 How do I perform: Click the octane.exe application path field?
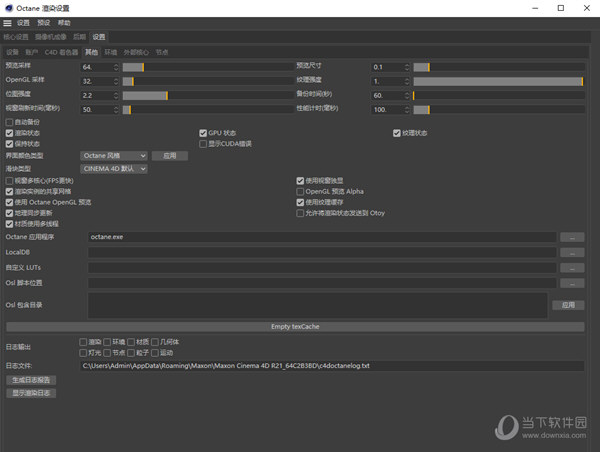coord(322,237)
